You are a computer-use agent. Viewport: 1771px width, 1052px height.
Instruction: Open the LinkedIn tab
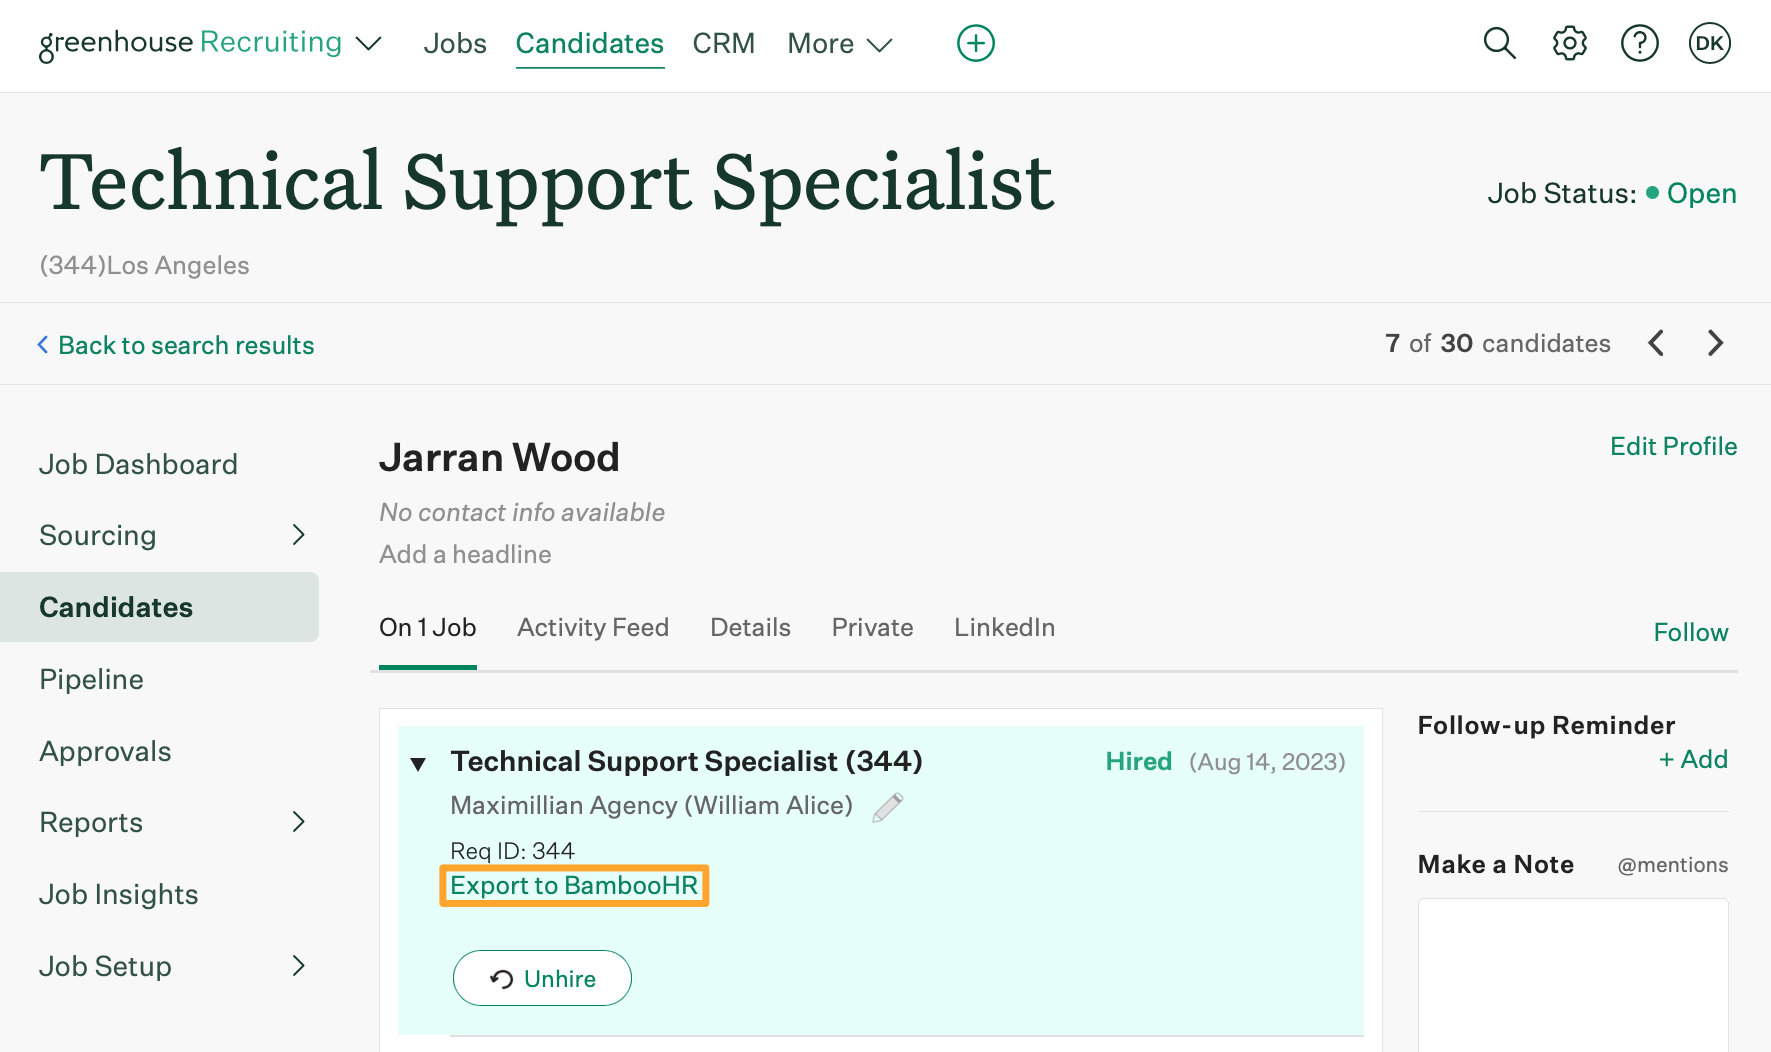(x=1004, y=627)
